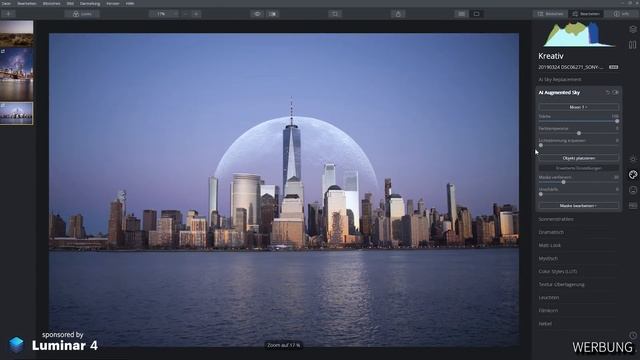This screenshot has height=360, width=640.
Task: Expand the Filmkorn tool
Action: coord(548,311)
